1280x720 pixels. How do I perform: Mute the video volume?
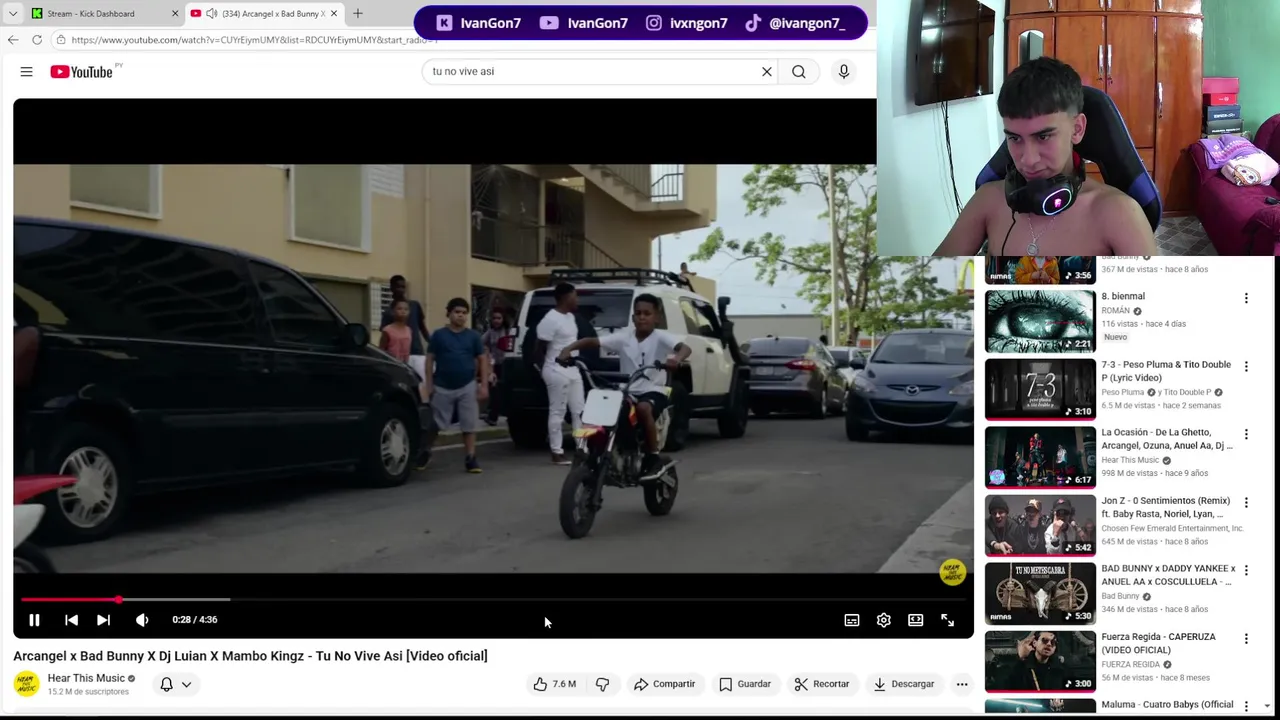tap(142, 620)
